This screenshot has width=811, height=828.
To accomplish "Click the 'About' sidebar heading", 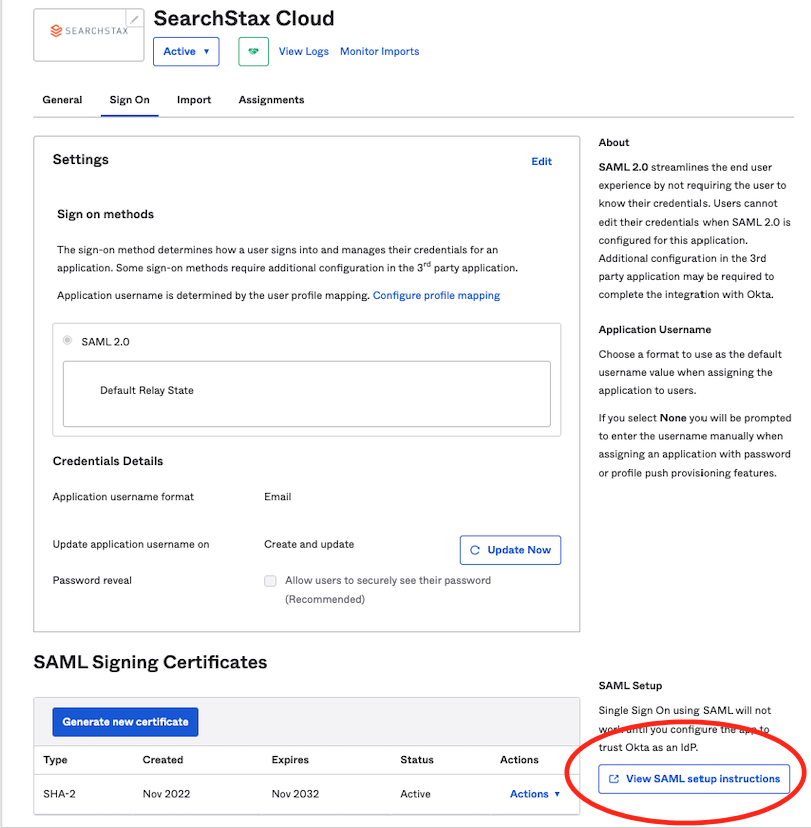I will click(614, 143).
